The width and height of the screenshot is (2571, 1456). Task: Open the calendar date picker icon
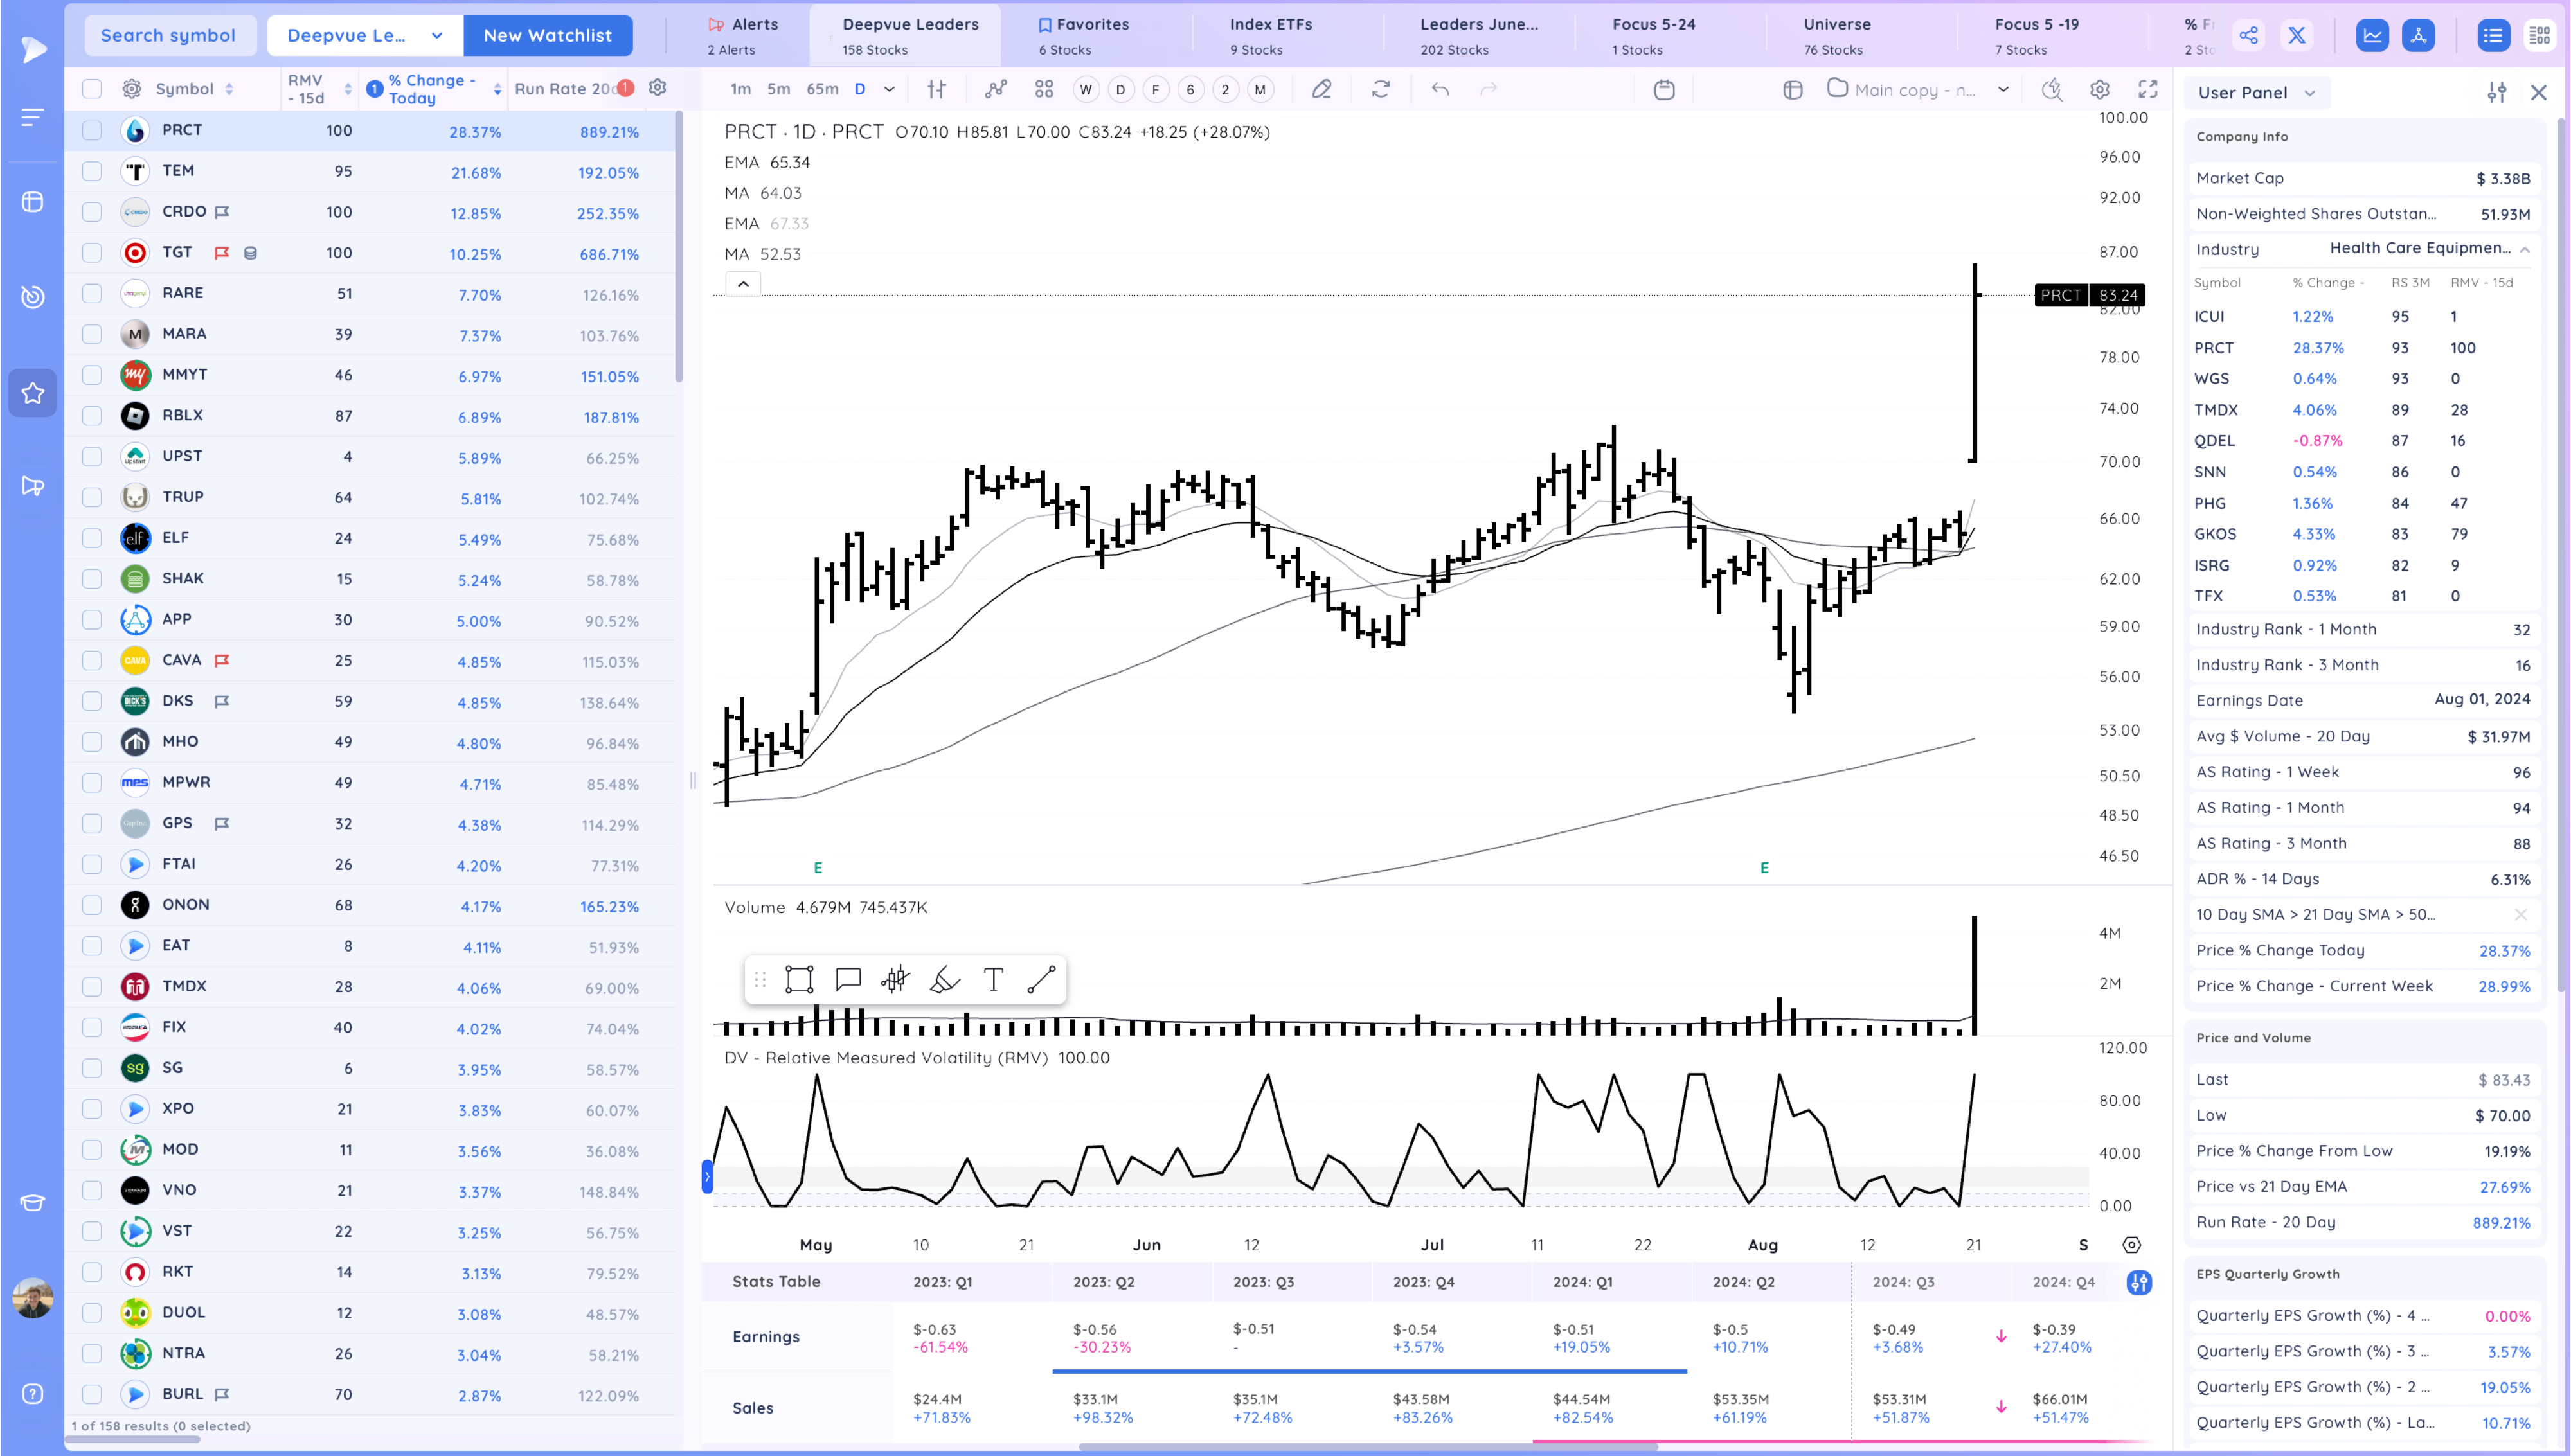(x=1664, y=90)
